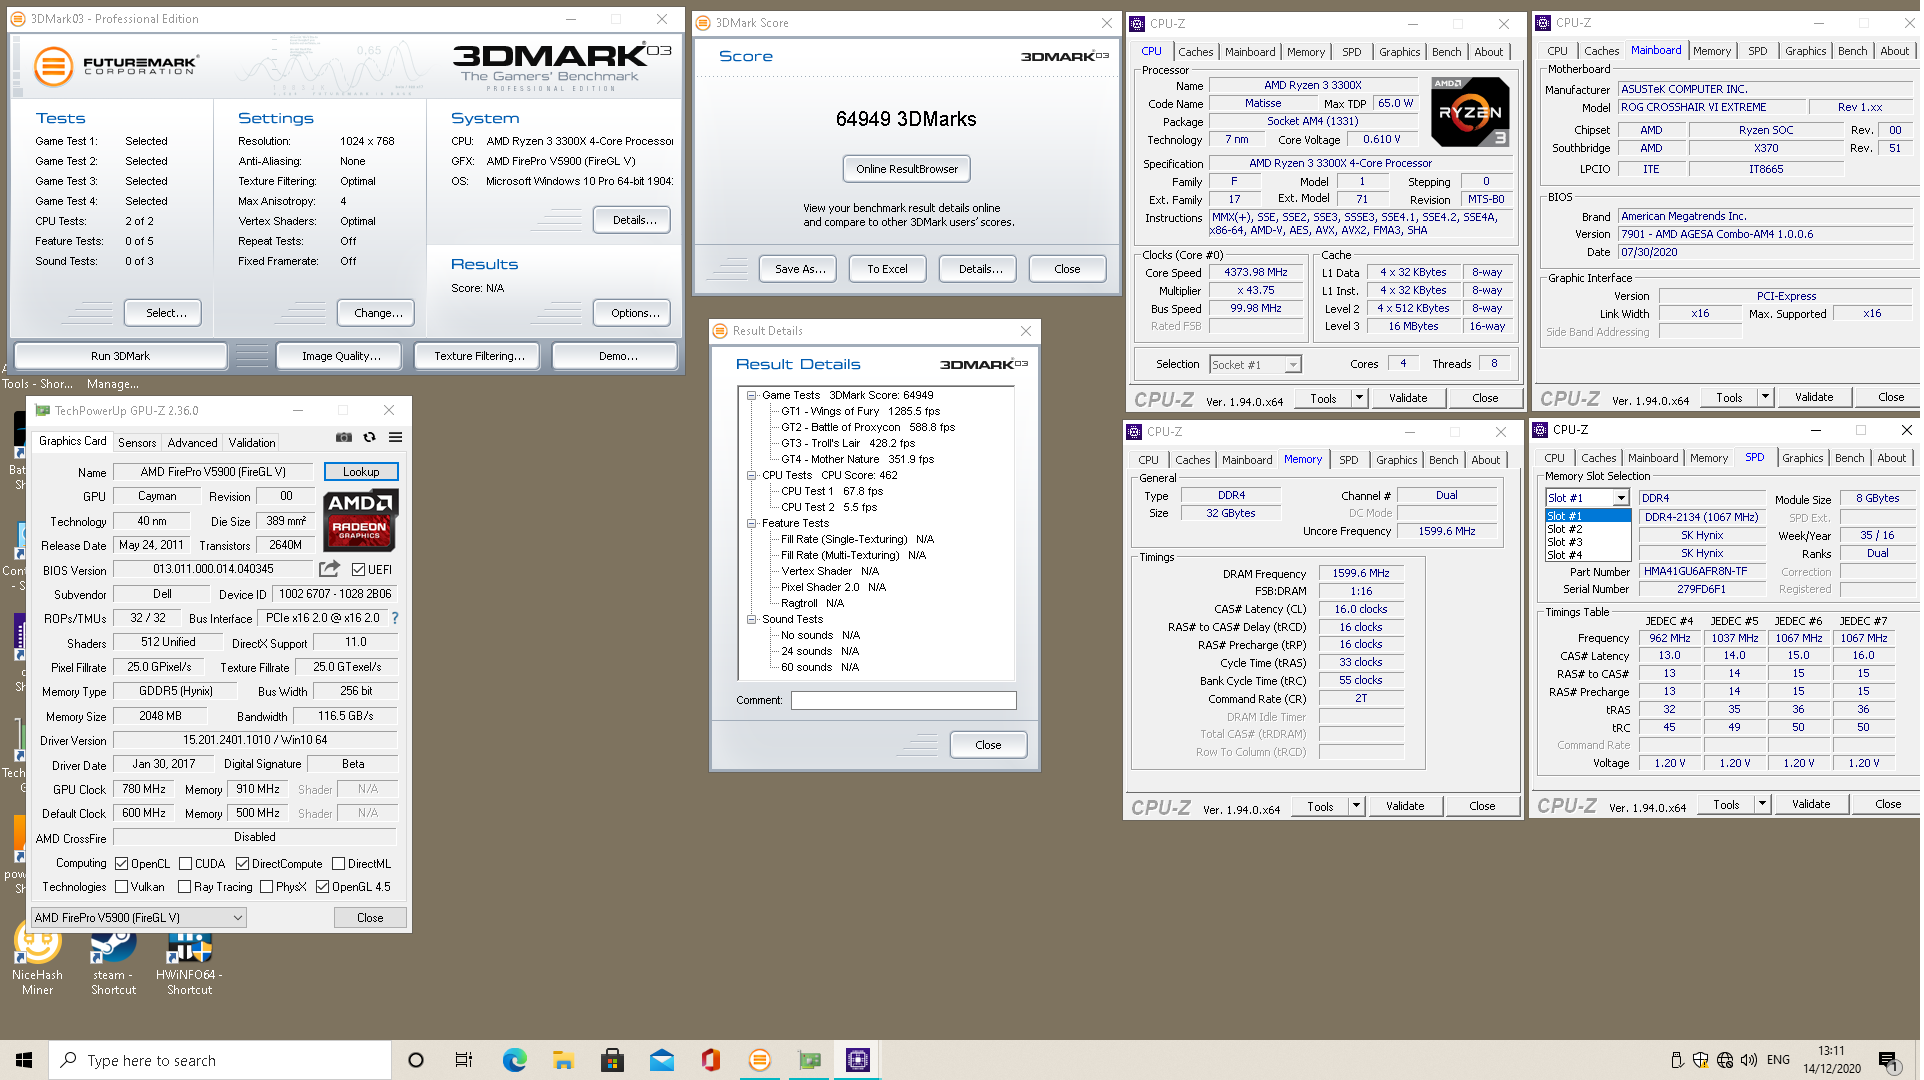This screenshot has height=1080, width=1924.
Task: Select the GT2 - Battle of Proxycon result row
Action: click(x=867, y=427)
